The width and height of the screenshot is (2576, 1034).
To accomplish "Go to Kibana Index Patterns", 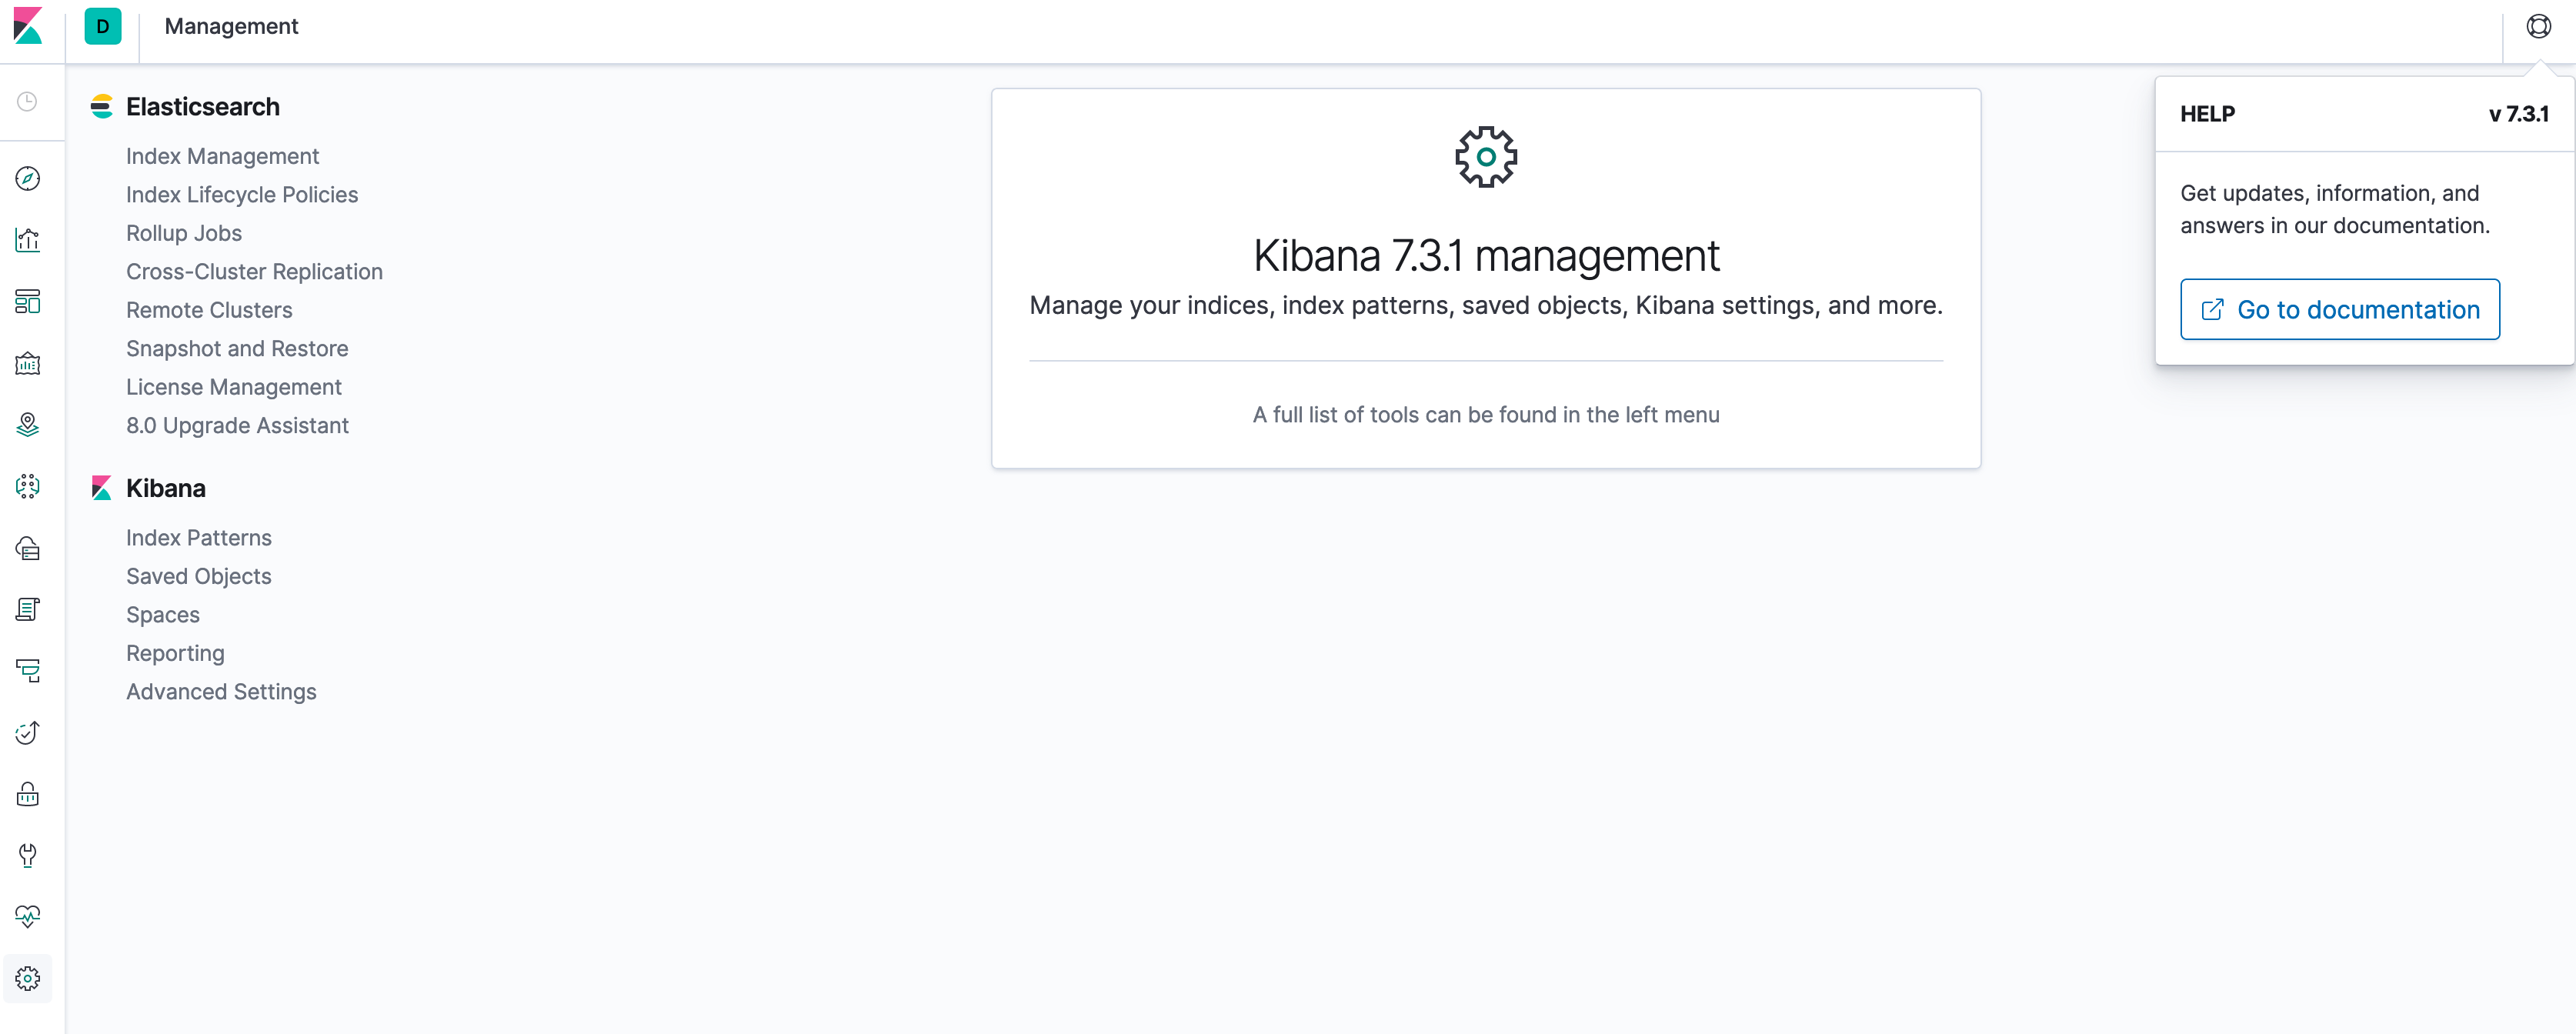I will pos(198,538).
